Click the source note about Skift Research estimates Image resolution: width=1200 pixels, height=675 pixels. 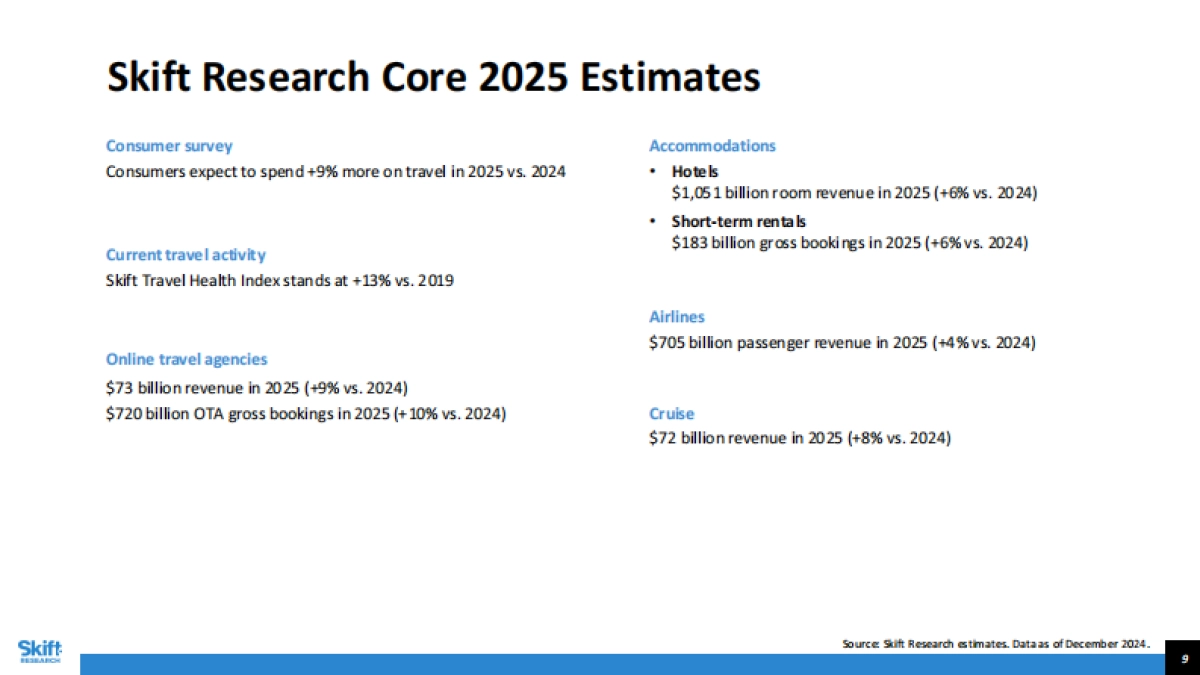(997, 644)
